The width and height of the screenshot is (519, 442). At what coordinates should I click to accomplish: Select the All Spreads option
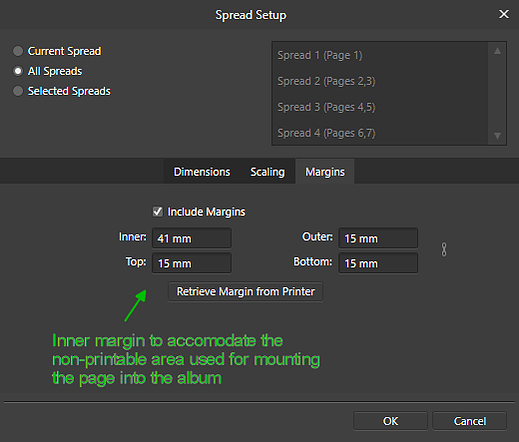(x=18, y=71)
